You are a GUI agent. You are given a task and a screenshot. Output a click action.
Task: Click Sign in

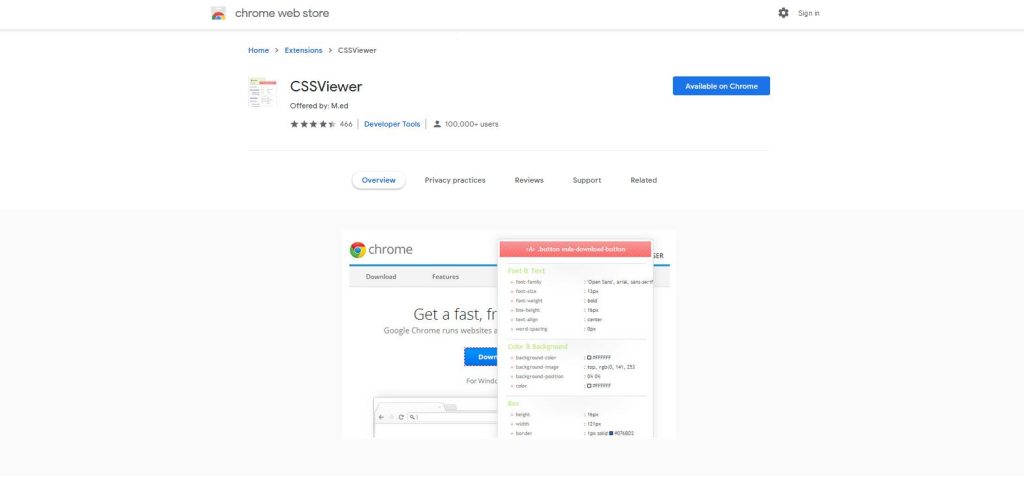[x=808, y=13]
